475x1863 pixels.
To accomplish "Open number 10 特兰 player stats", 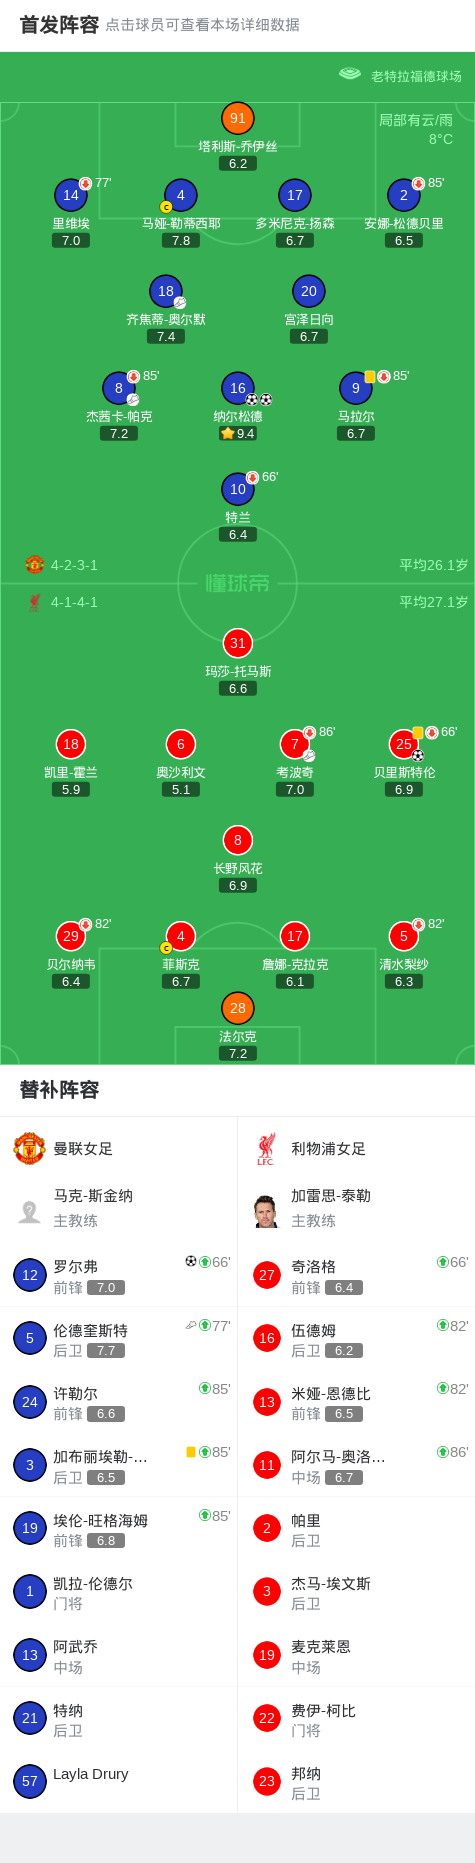I will (x=237, y=489).
